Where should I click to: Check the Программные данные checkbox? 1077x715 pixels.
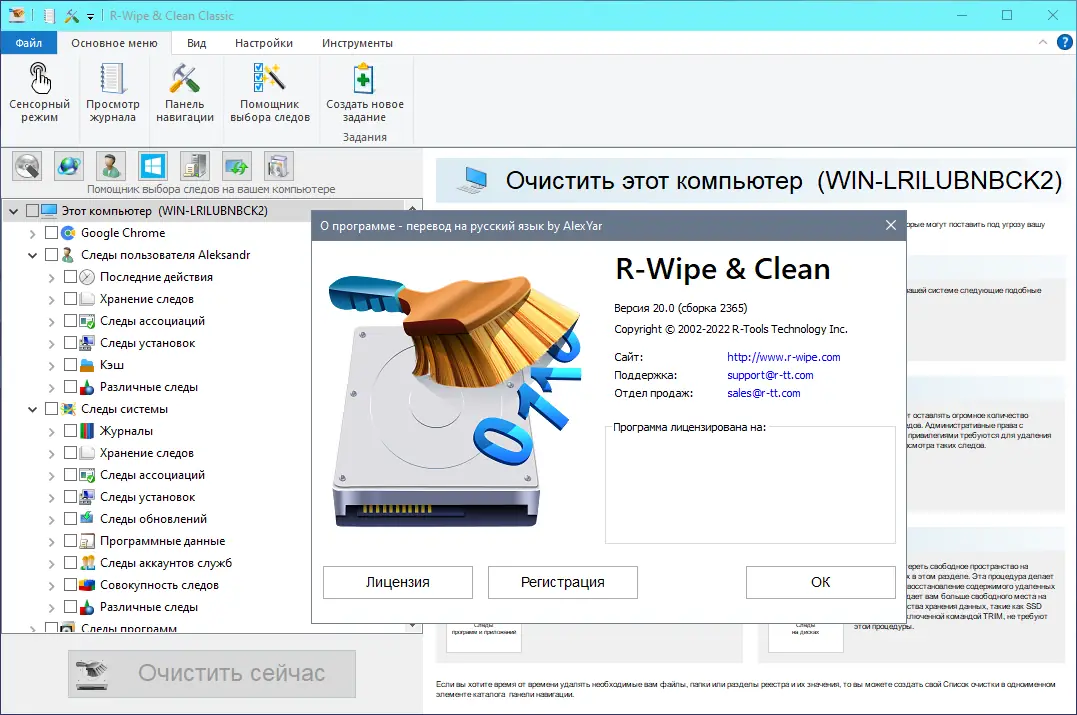pyautogui.click(x=70, y=541)
